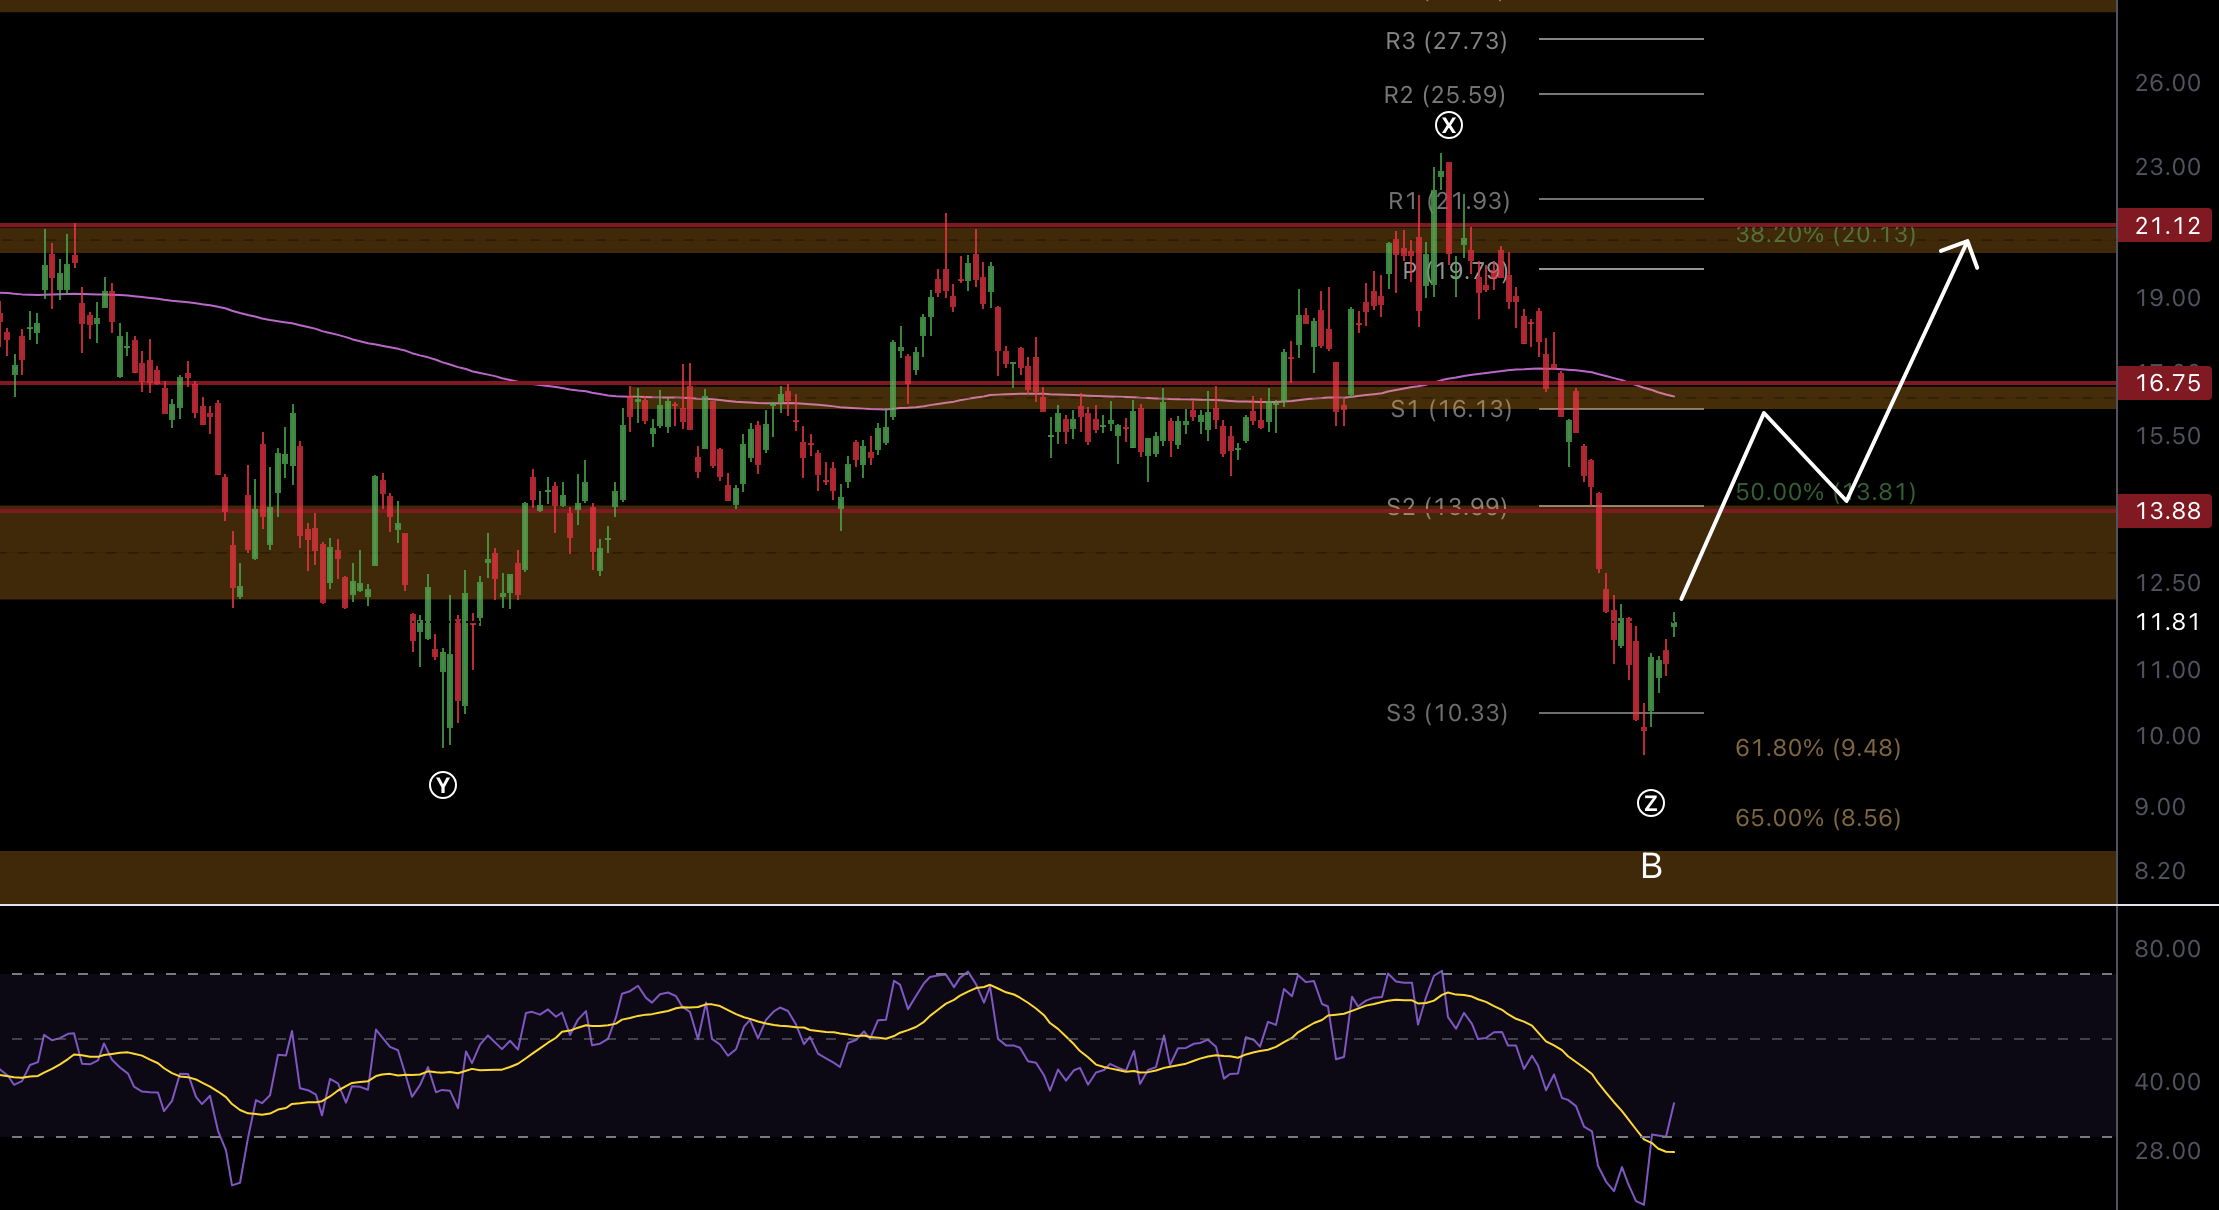The width and height of the screenshot is (2219, 1210).
Task: Select the 38.20% (20.13) Fibonacci label
Action: click(1825, 234)
